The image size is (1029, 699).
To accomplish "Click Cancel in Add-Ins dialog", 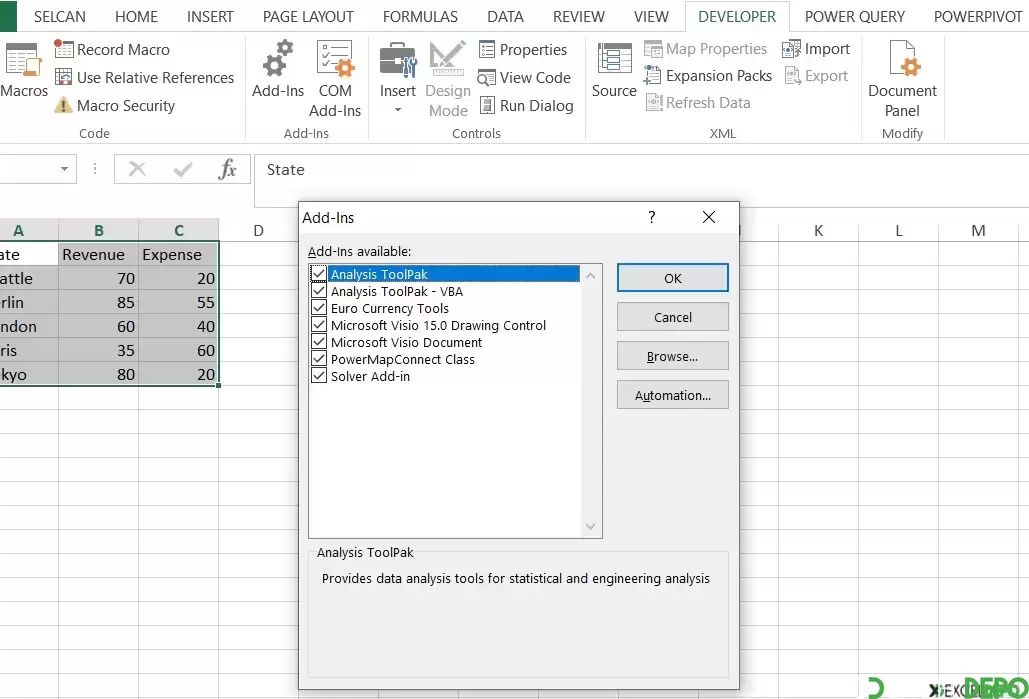I will pos(673,317).
